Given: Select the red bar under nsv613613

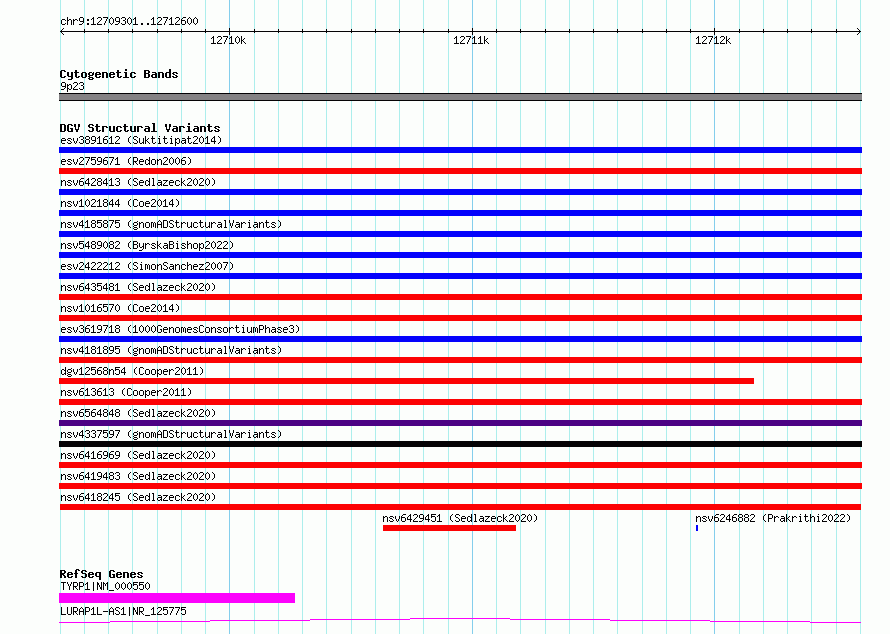Looking at the screenshot, I should click(460, 402).
